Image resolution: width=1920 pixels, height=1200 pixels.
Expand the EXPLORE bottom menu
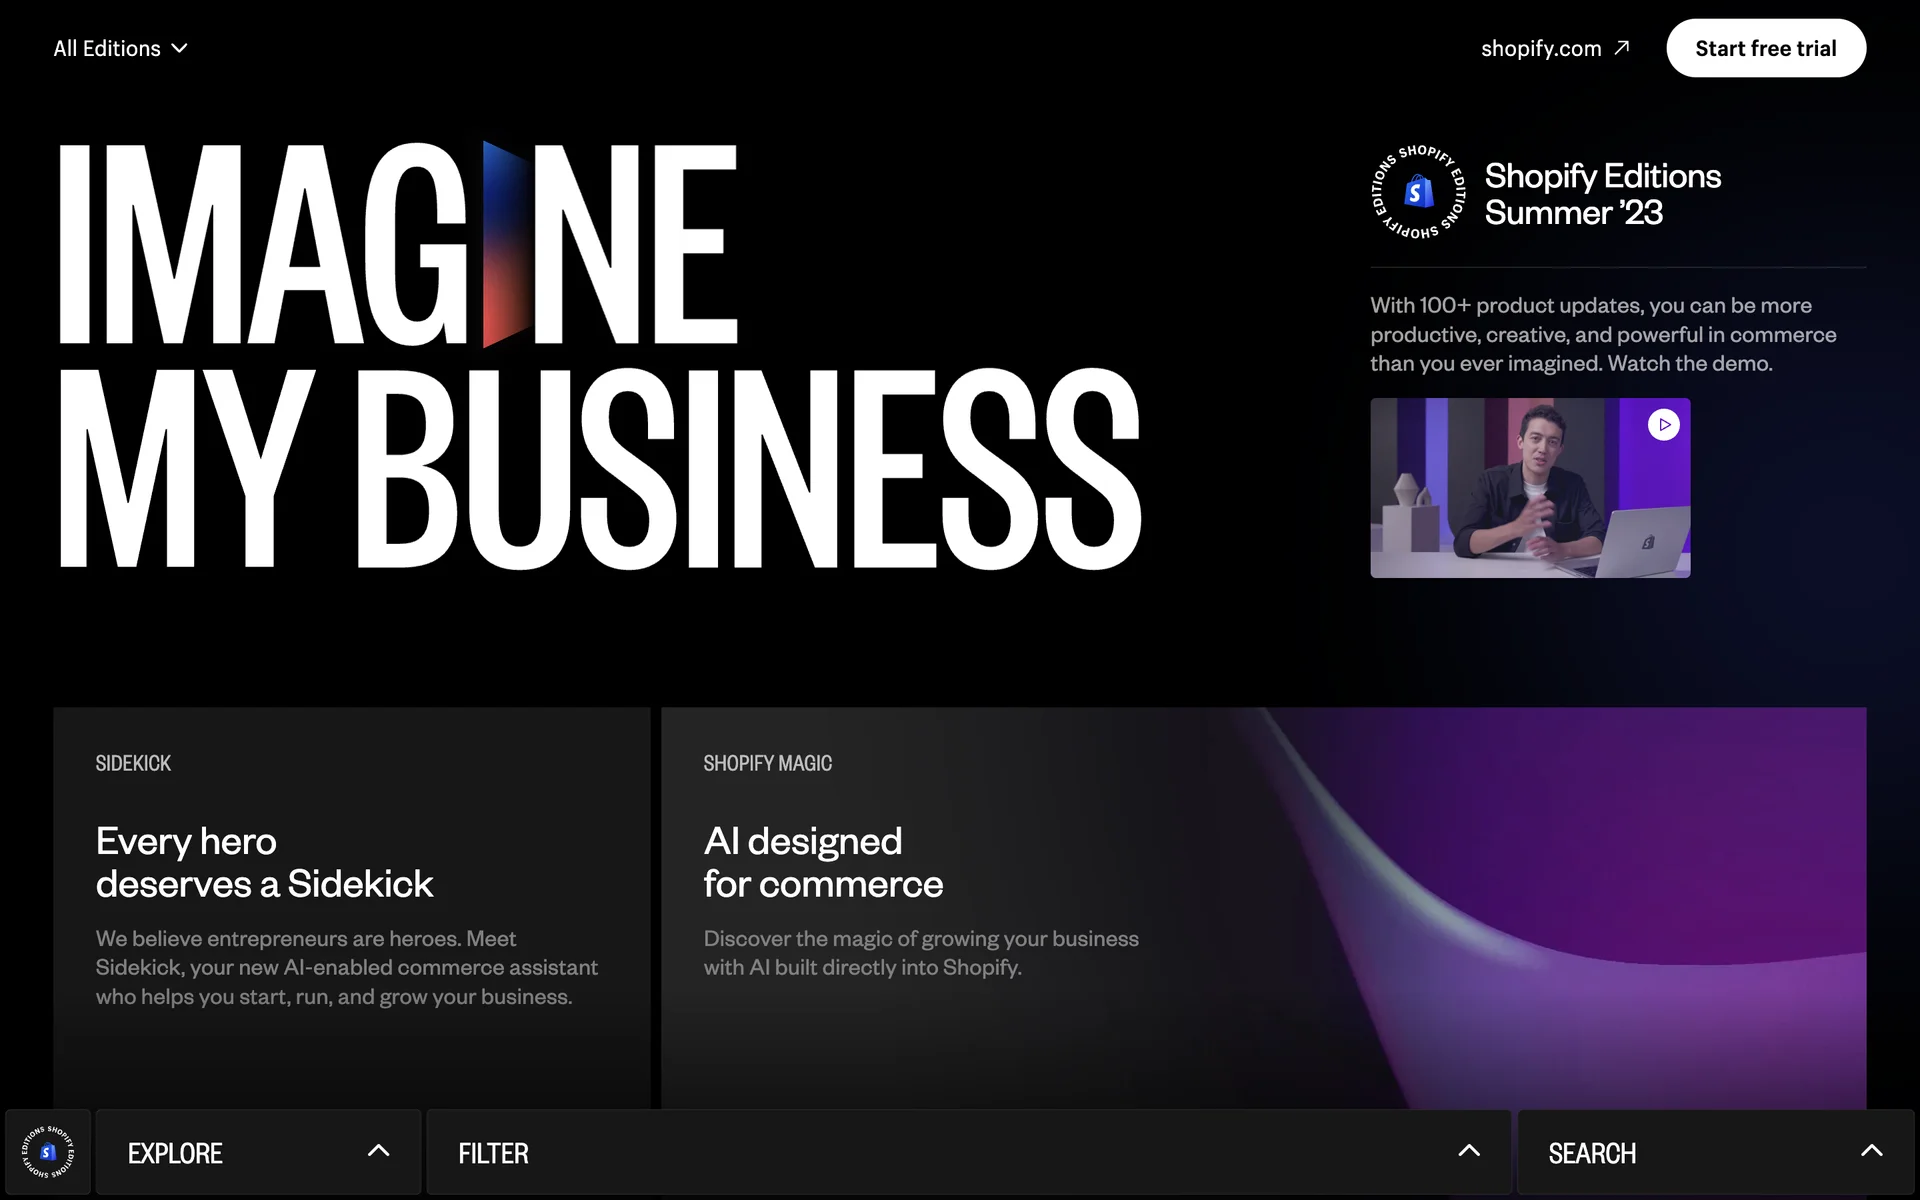click(x=175, y=1153)
